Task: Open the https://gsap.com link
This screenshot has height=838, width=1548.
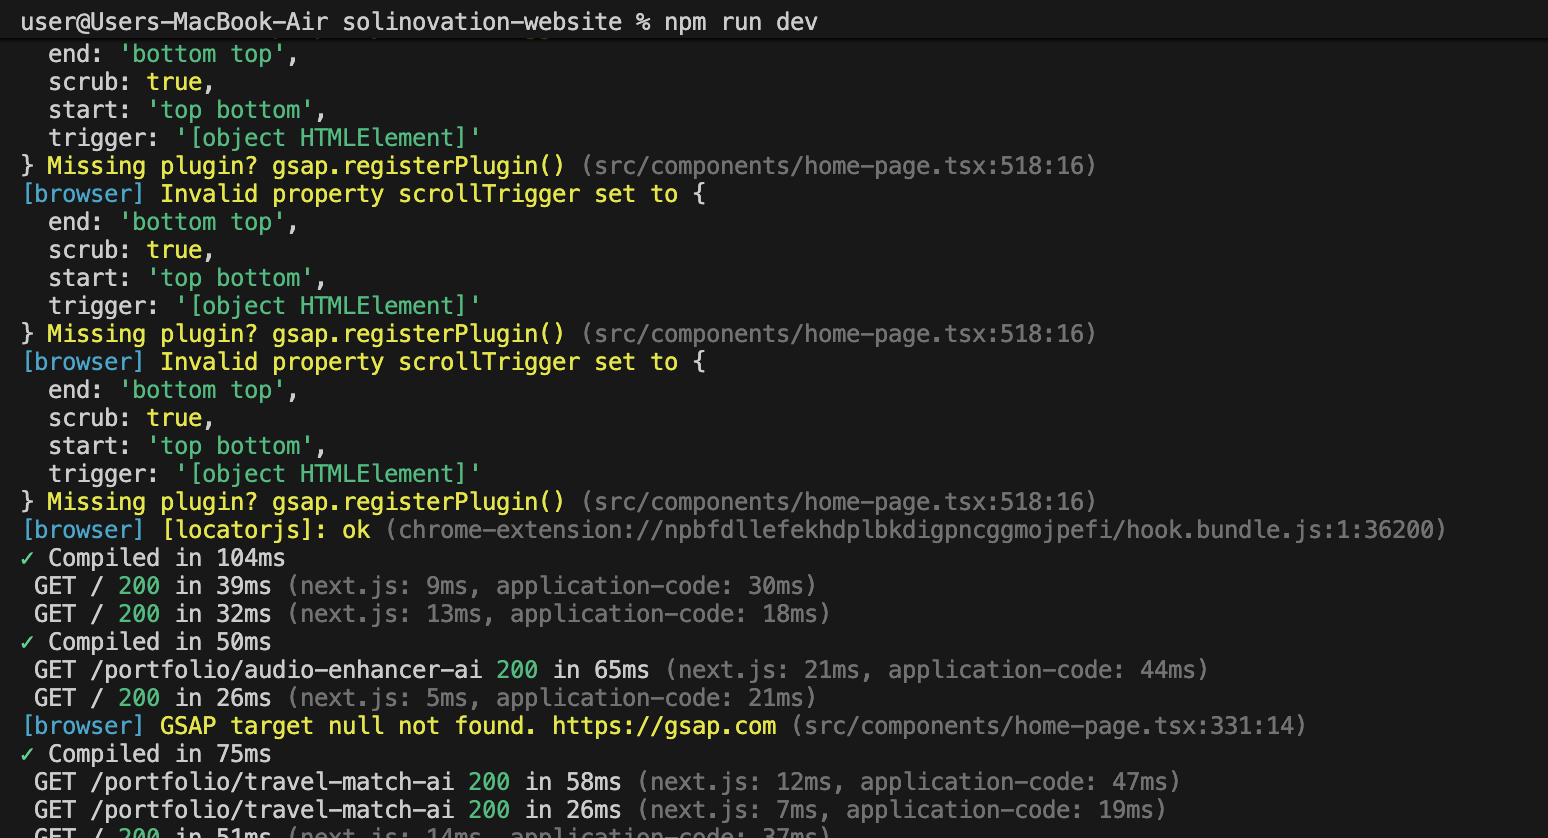Action: coord(664,726)
